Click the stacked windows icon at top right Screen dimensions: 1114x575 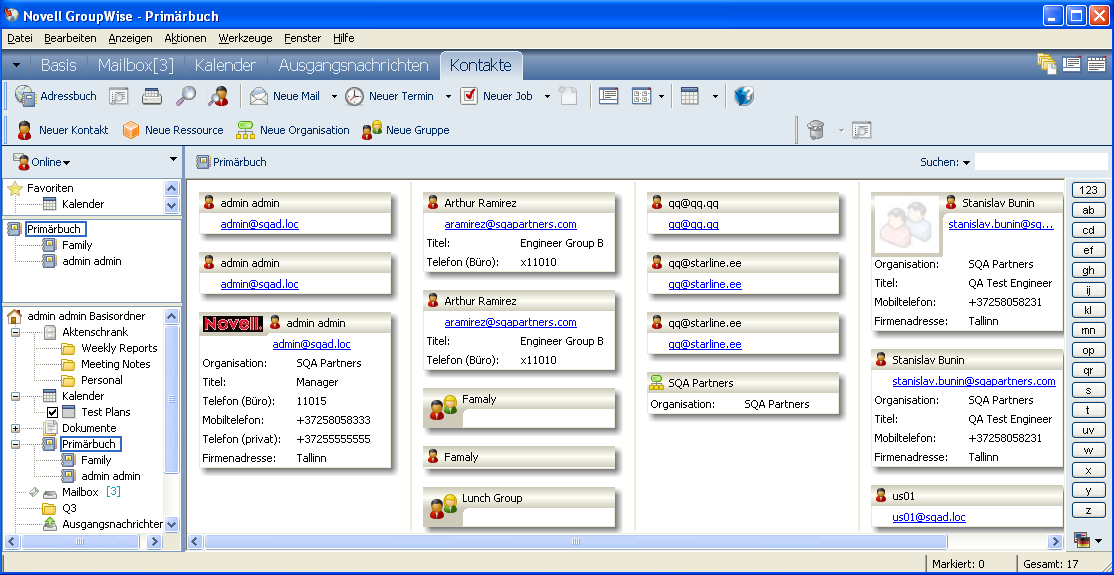[1047, 64]
